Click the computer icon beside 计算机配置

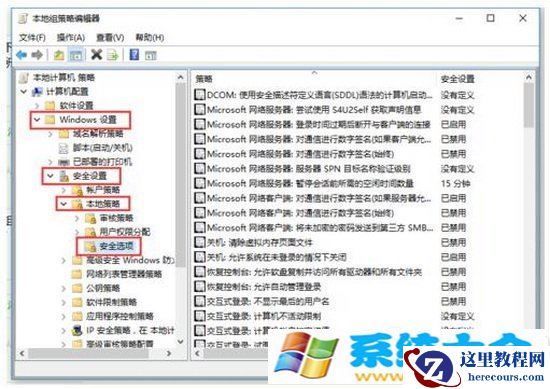(x=37, y=92)
